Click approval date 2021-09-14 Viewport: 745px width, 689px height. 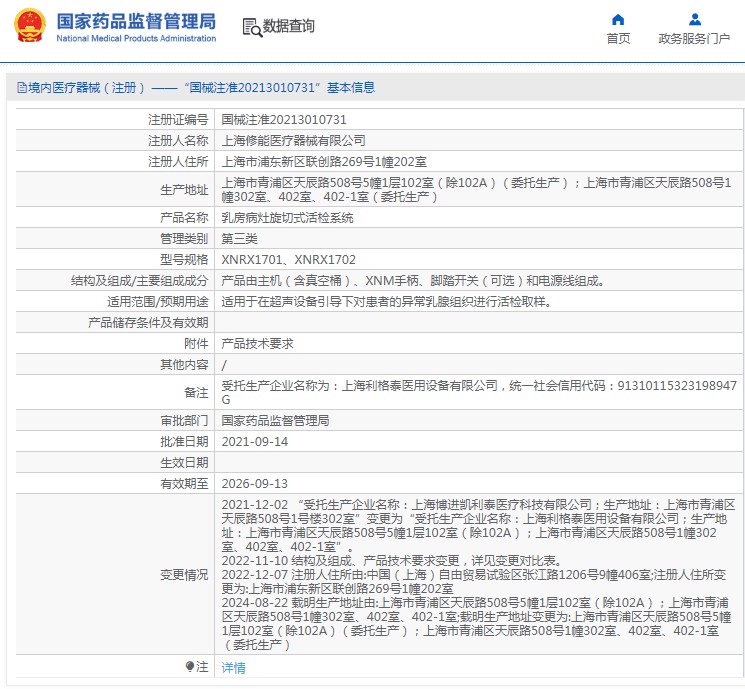254,441
